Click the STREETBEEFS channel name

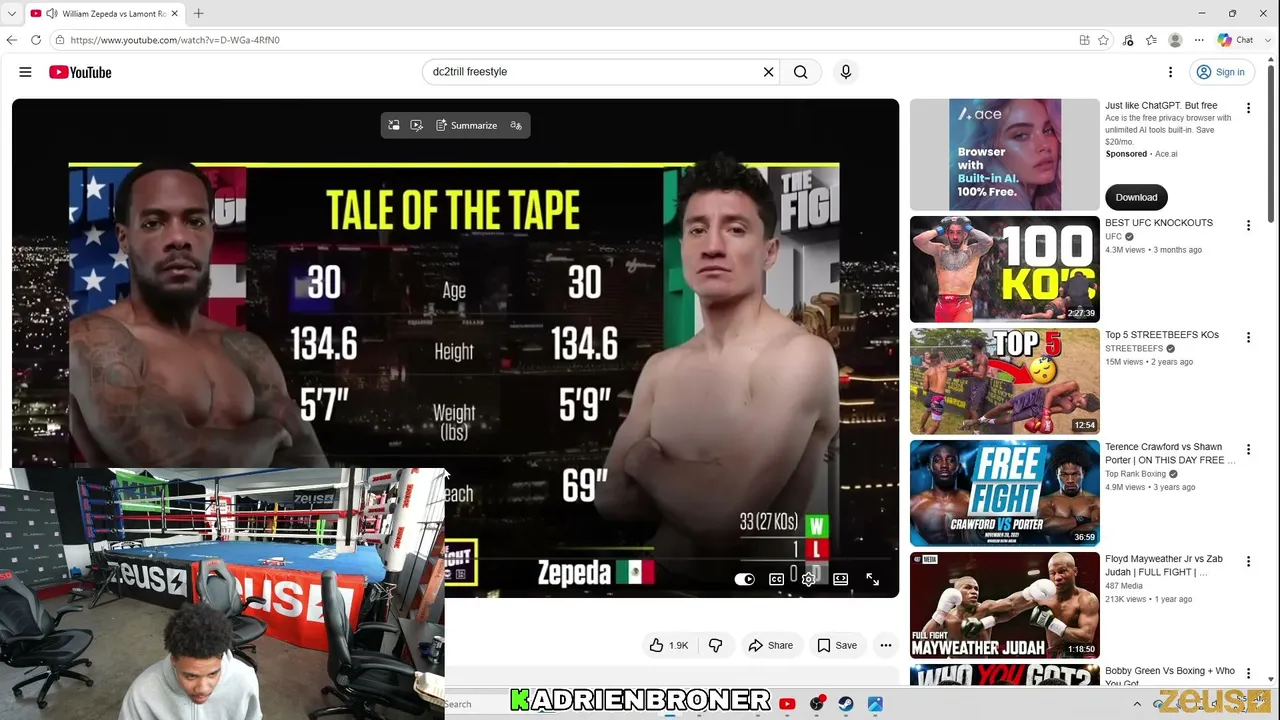coord(1134,349)
